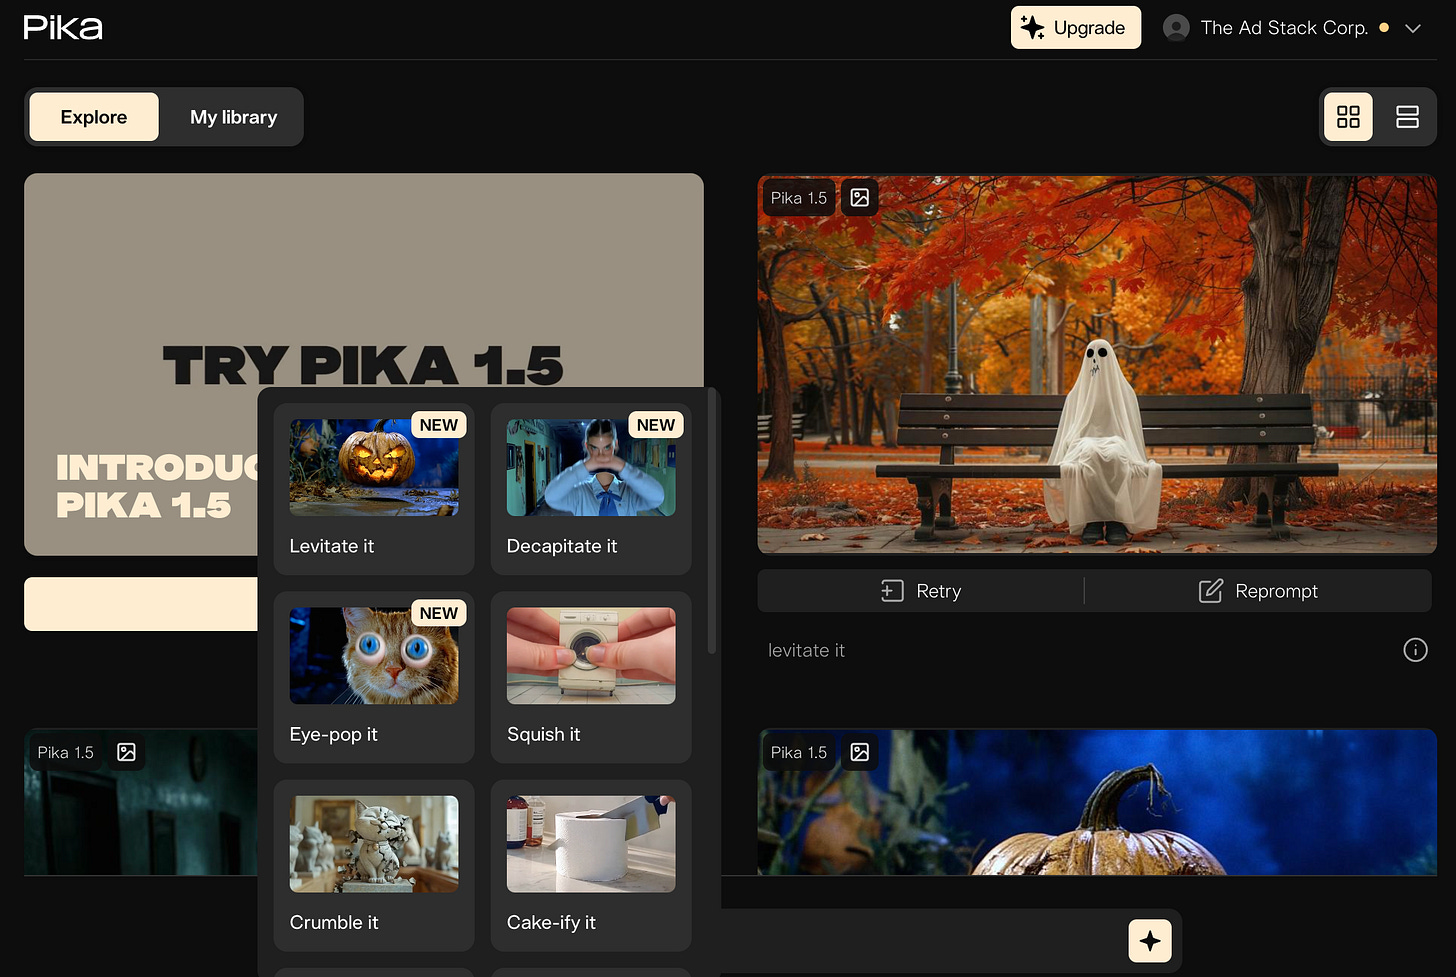Select the Levitate it effect
The image size is (1456, 977).
(374, 489)
